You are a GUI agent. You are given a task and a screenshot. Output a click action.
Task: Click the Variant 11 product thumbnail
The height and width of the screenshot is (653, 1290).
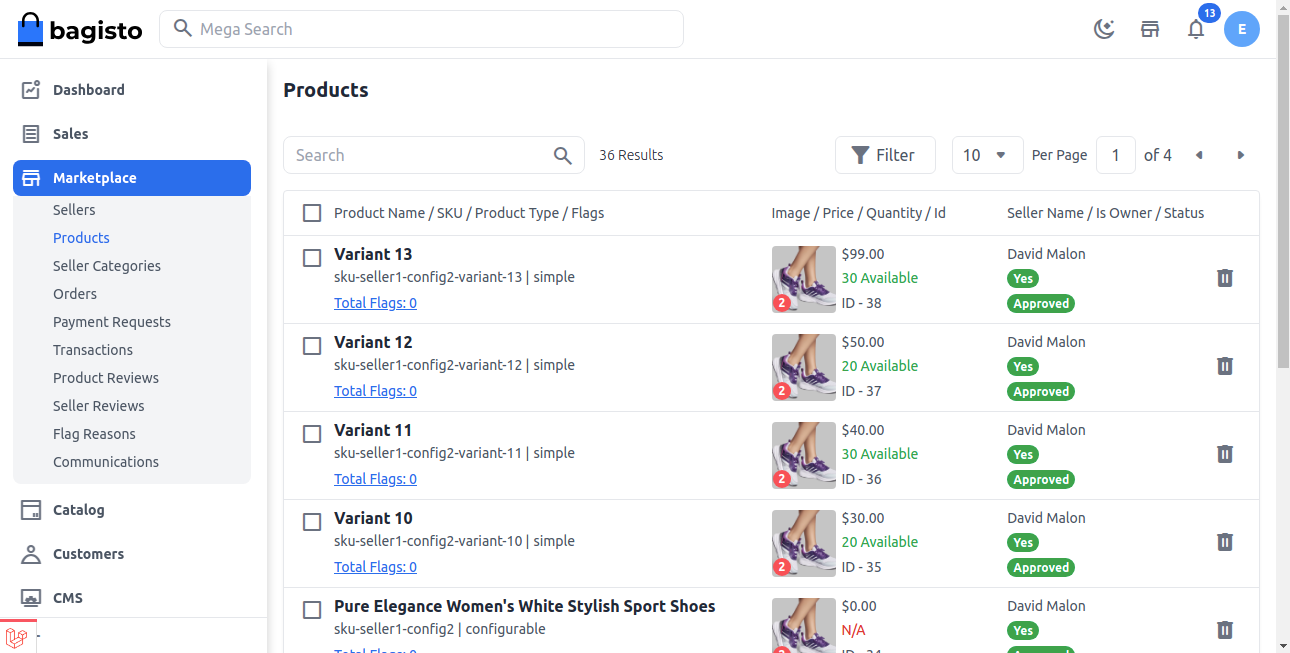coord(803,455)
